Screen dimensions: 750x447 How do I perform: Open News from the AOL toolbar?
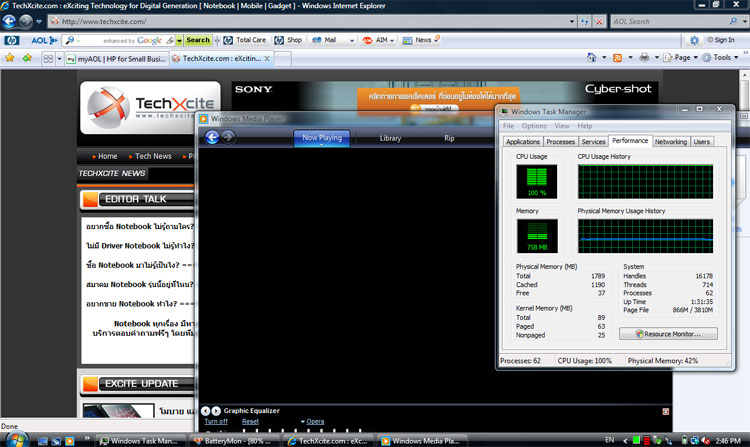418,40
